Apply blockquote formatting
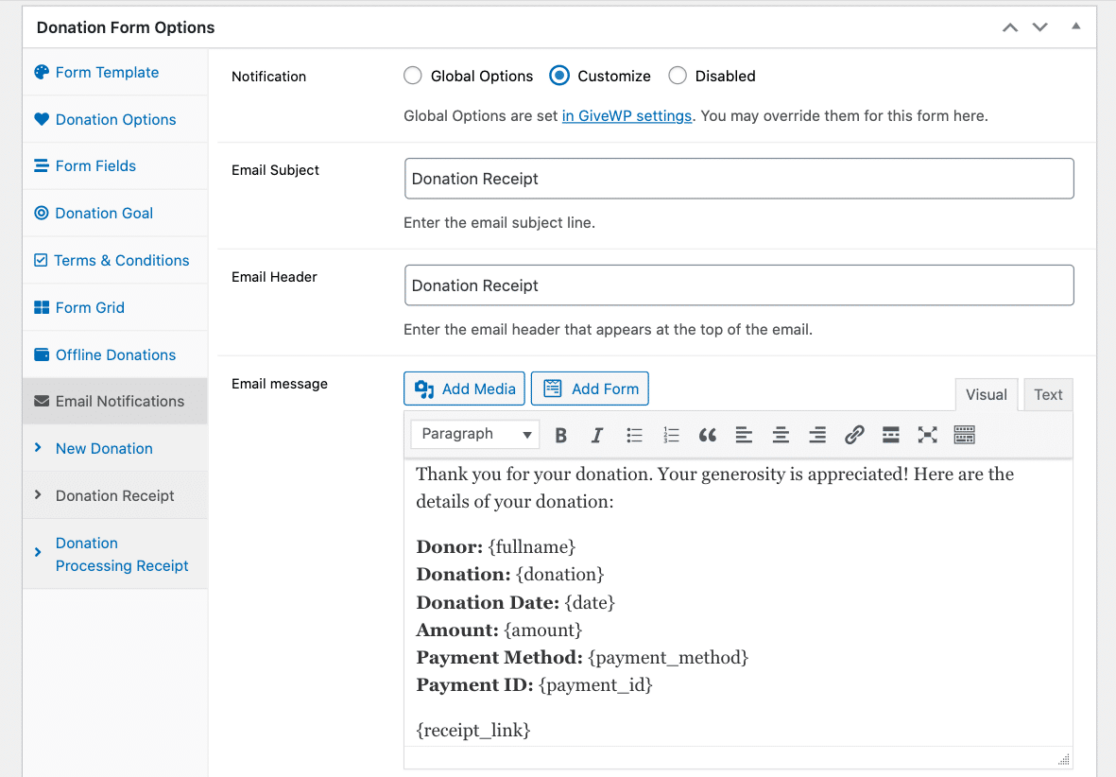 707,435
